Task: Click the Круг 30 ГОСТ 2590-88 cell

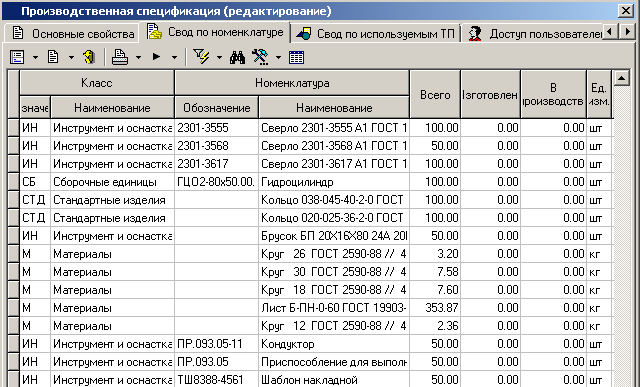Action: tap(334, 272)
